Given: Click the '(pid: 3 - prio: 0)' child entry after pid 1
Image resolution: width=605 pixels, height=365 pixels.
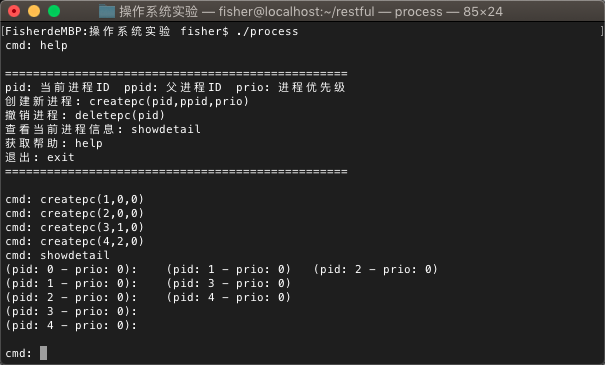Looking at the screenshot, I should 228,283.
